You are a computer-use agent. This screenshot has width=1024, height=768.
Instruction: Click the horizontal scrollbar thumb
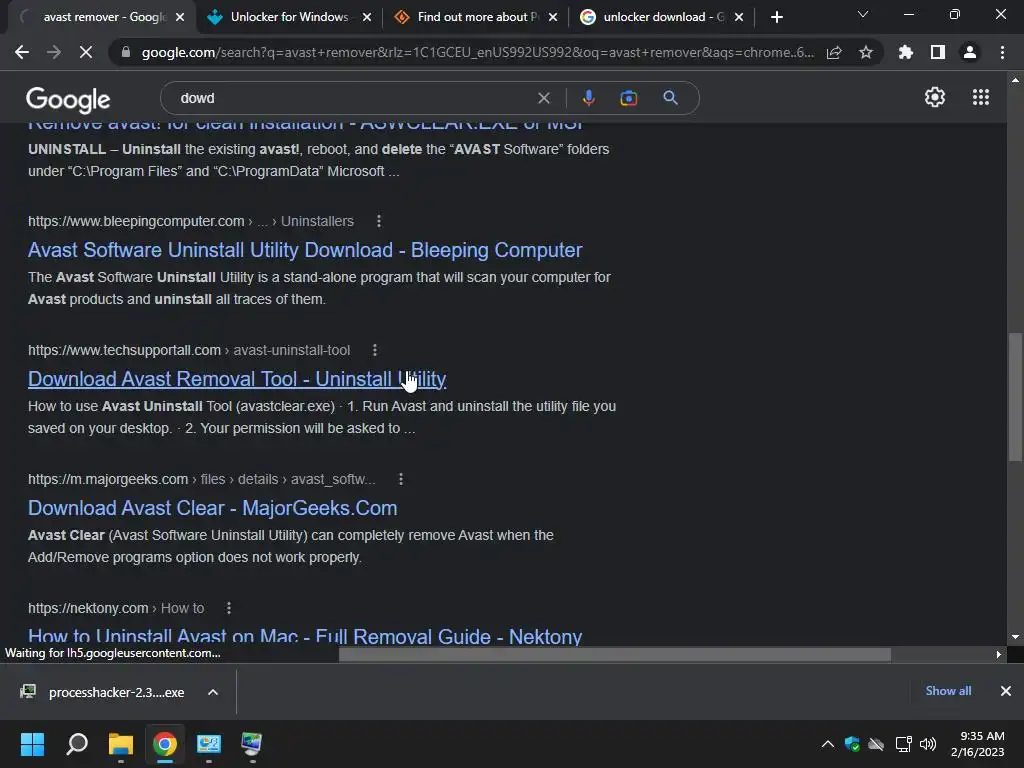[x=615, y=654]
